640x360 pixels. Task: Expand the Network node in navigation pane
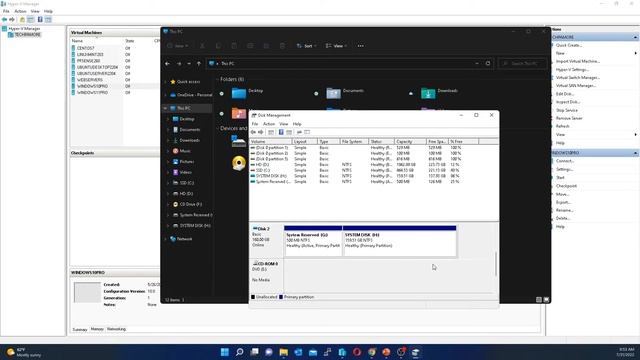coord(165,239)
